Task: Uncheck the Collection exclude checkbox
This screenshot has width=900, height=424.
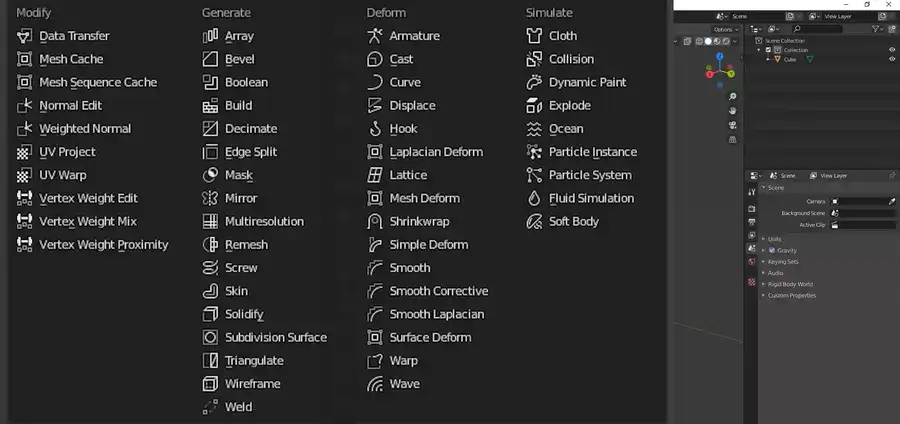Action: [x=769, y=50]
